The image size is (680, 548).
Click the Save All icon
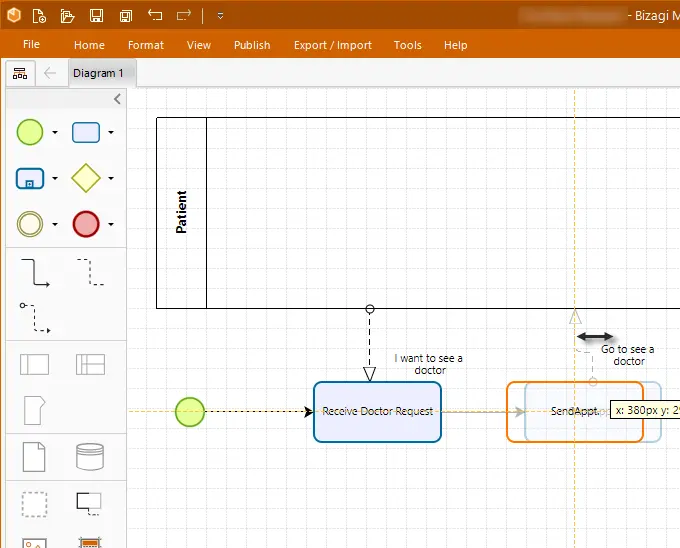[126, 16]
